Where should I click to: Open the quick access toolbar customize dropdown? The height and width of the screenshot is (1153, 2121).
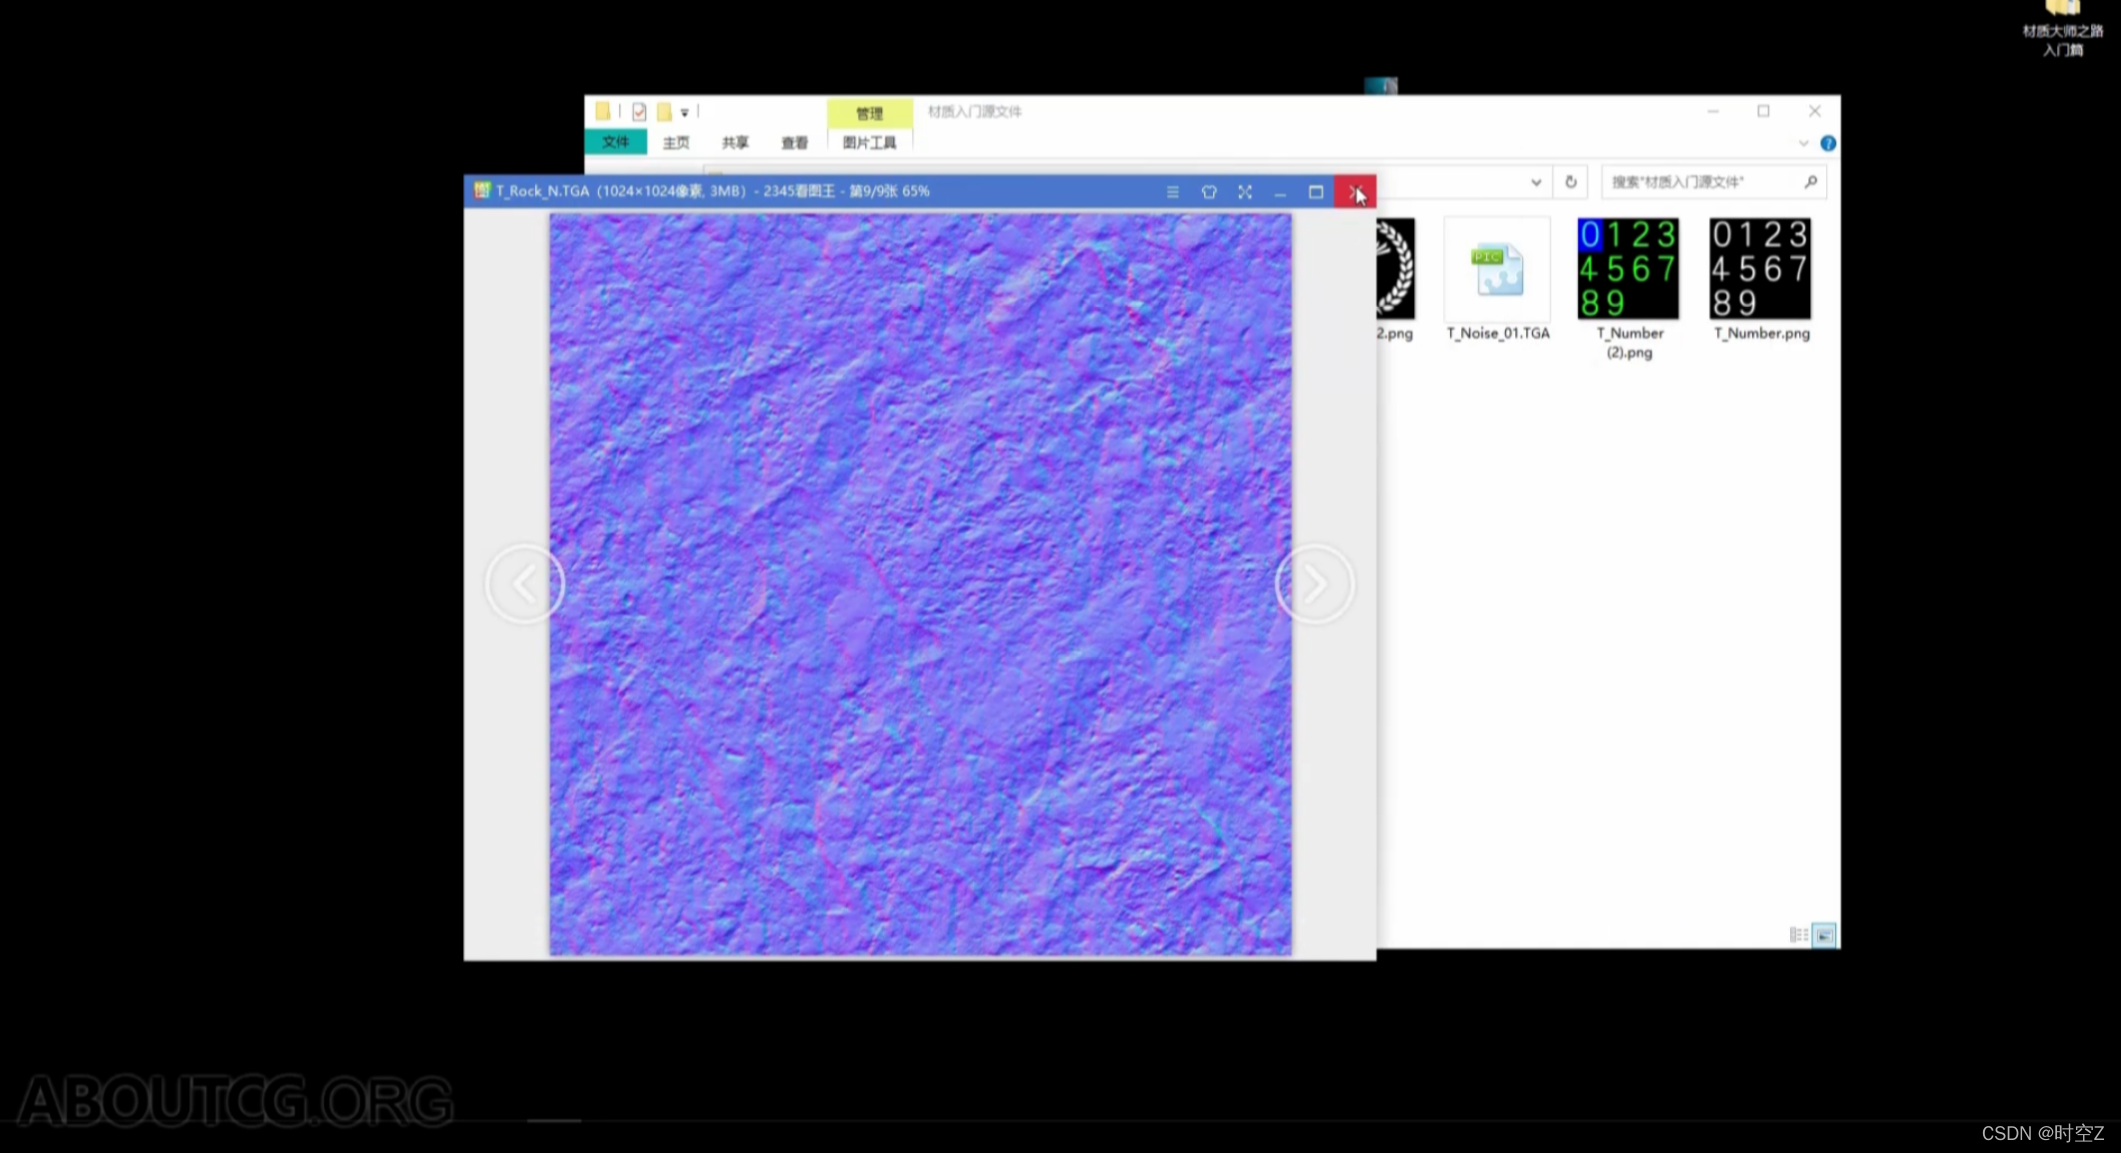(x=685, y=113)
